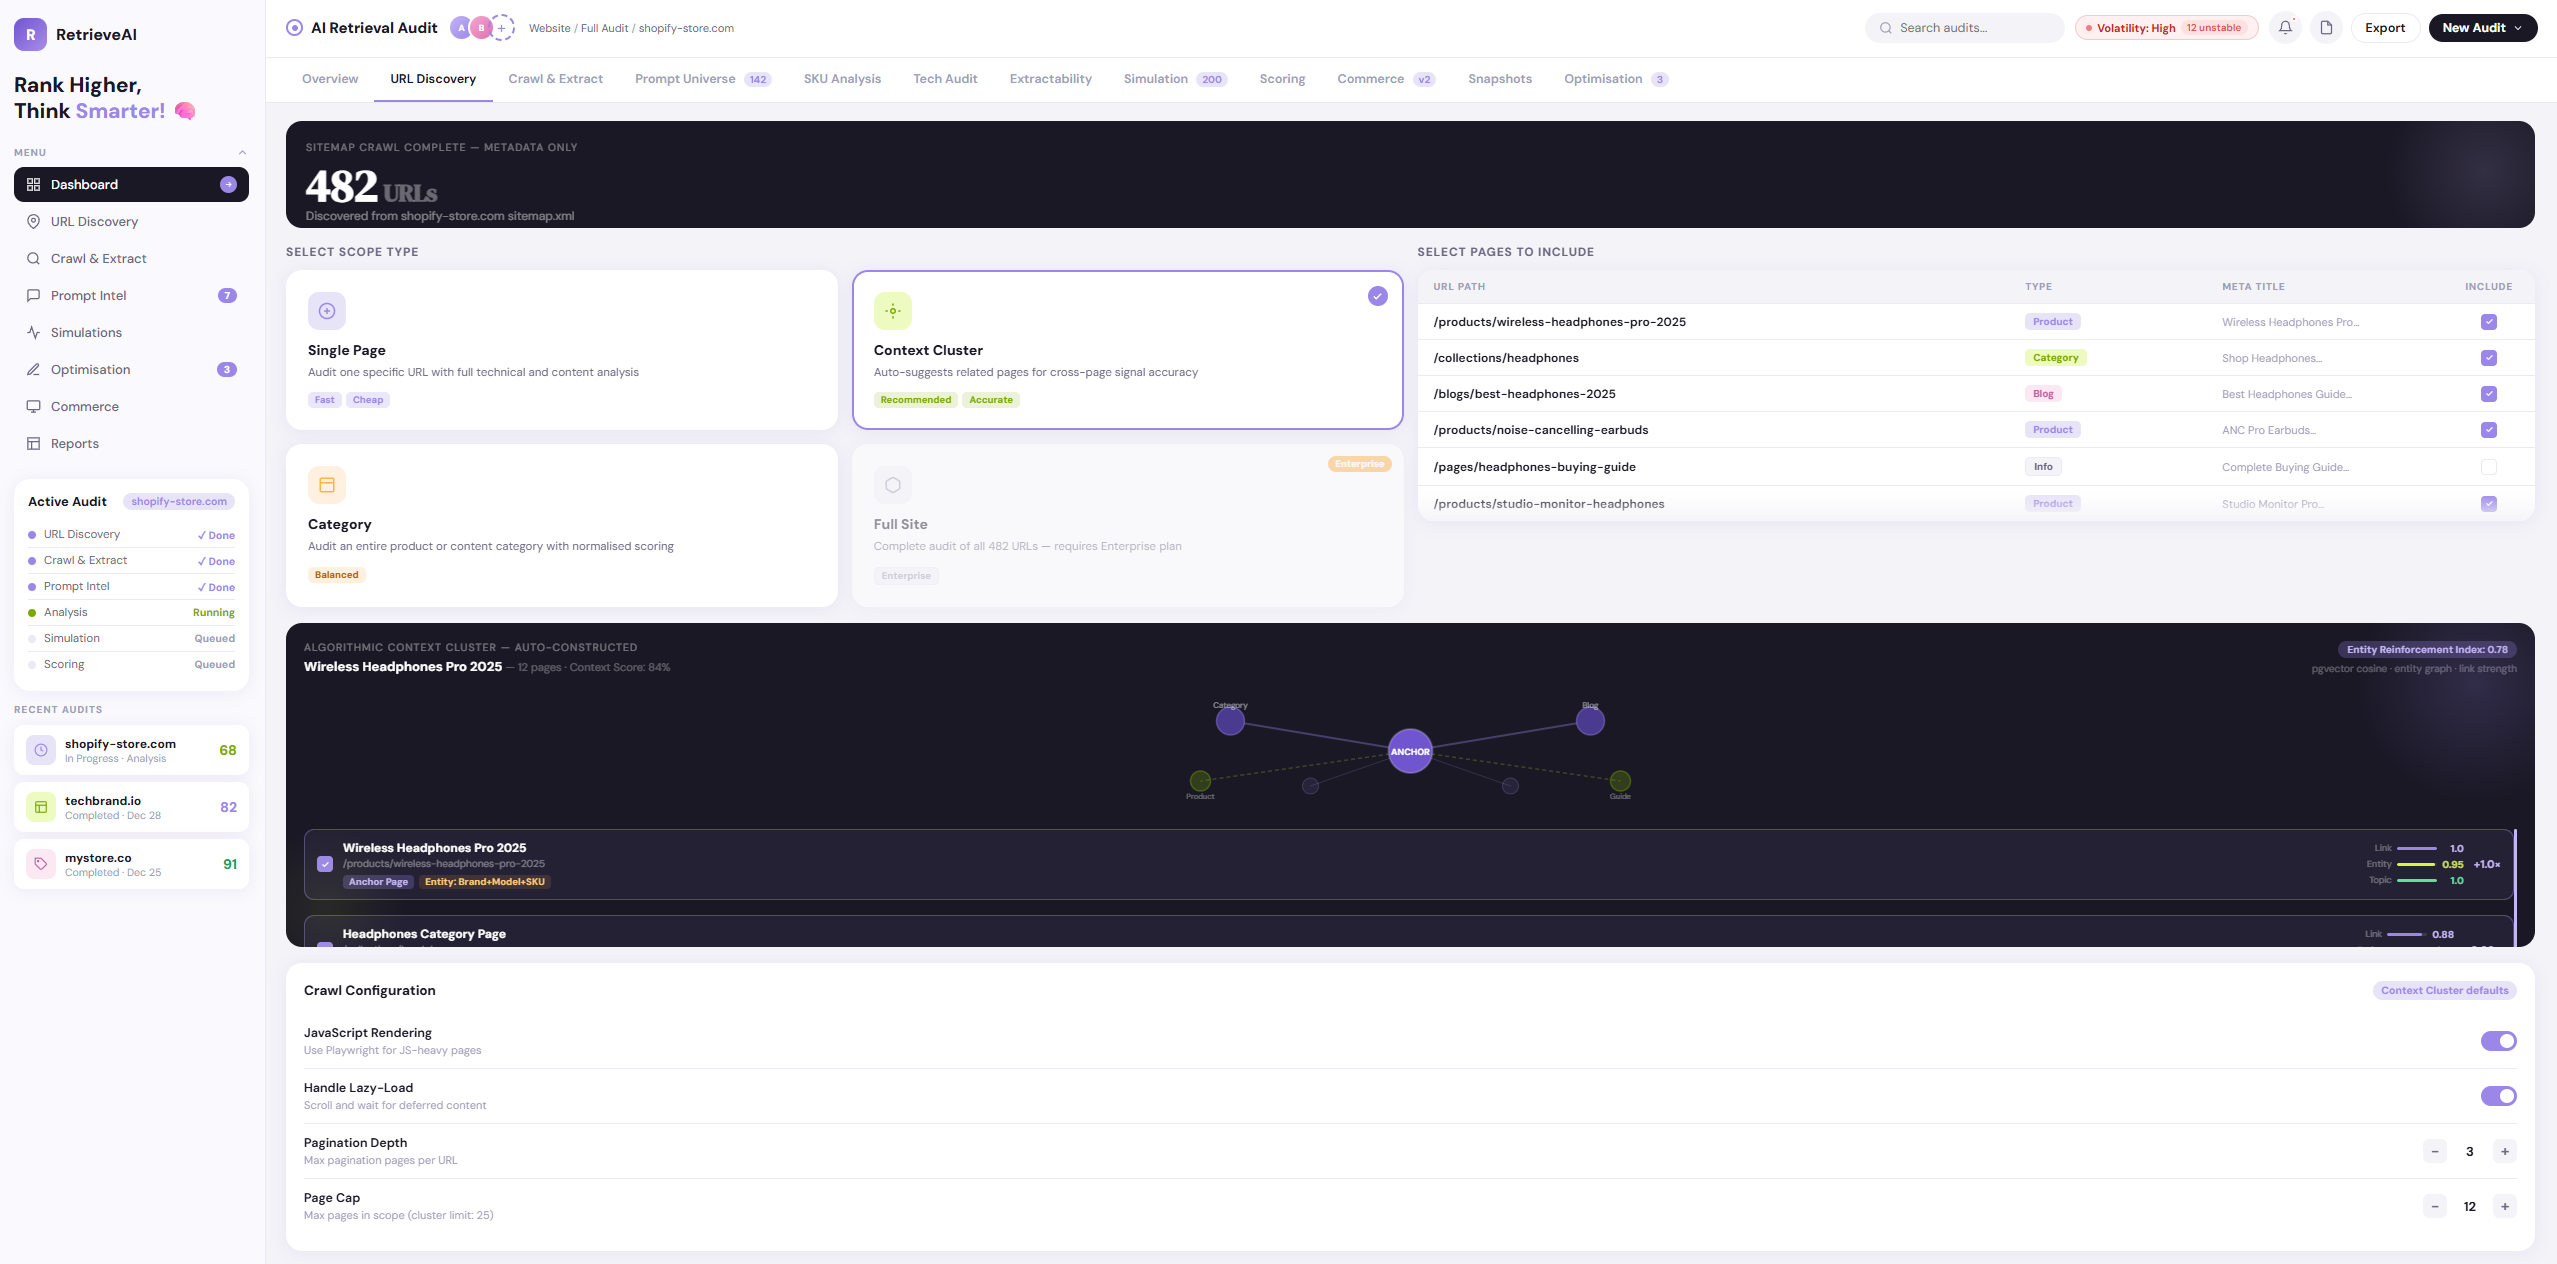The height and width of the screenshot is (1264, 2557).
Task: Click the Single Page scope icon
Action: (x=327, y=311)
